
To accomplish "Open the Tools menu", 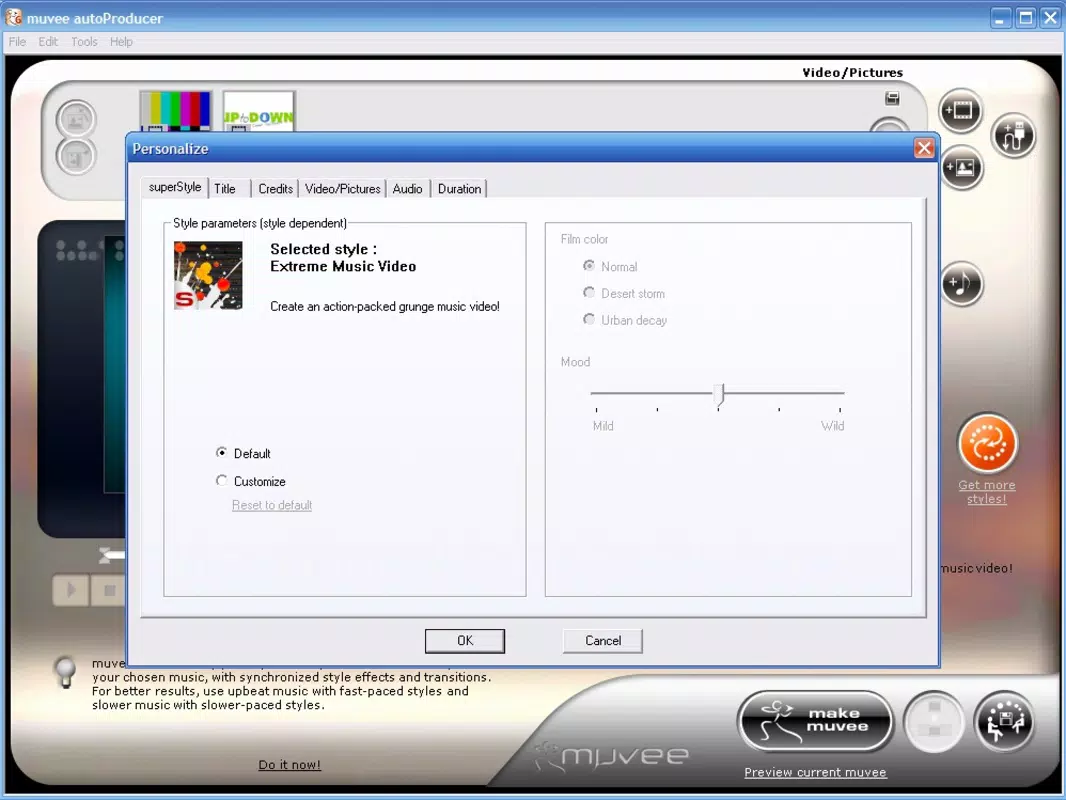I will click(84, 42).
